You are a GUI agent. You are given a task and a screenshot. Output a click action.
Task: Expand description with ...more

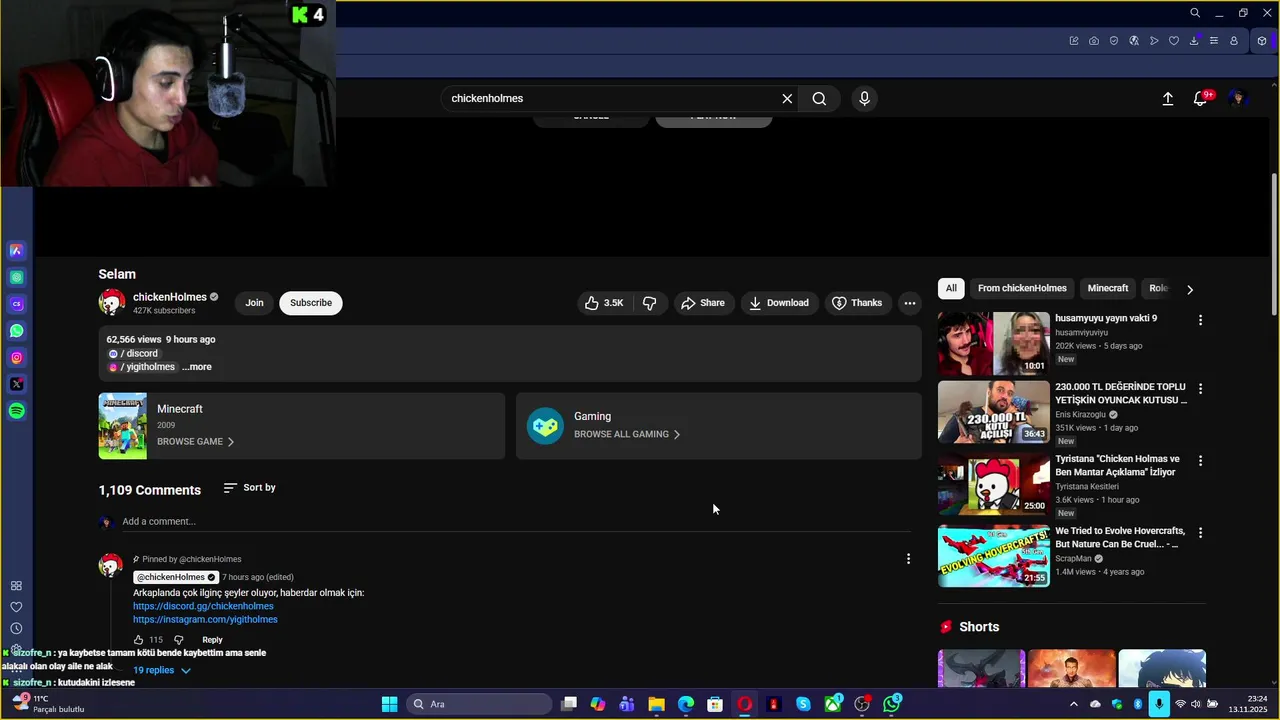click(197, 367)
